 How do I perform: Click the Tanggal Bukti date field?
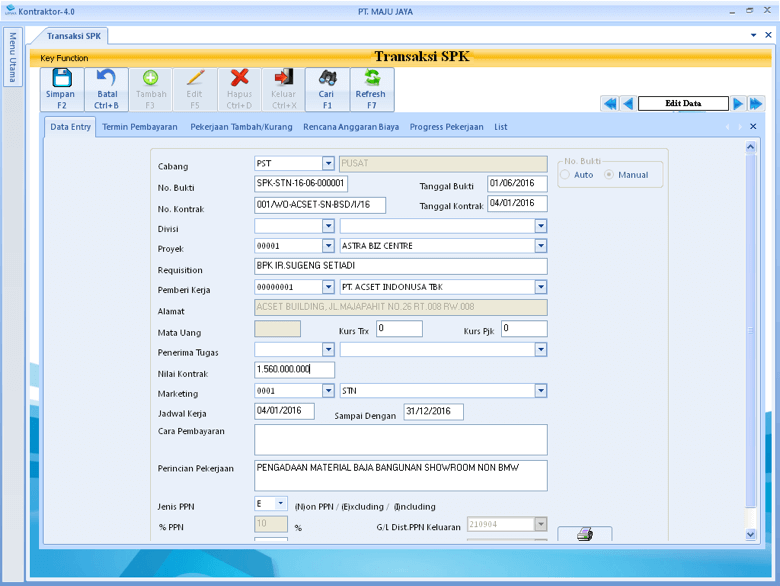point(517,184)
